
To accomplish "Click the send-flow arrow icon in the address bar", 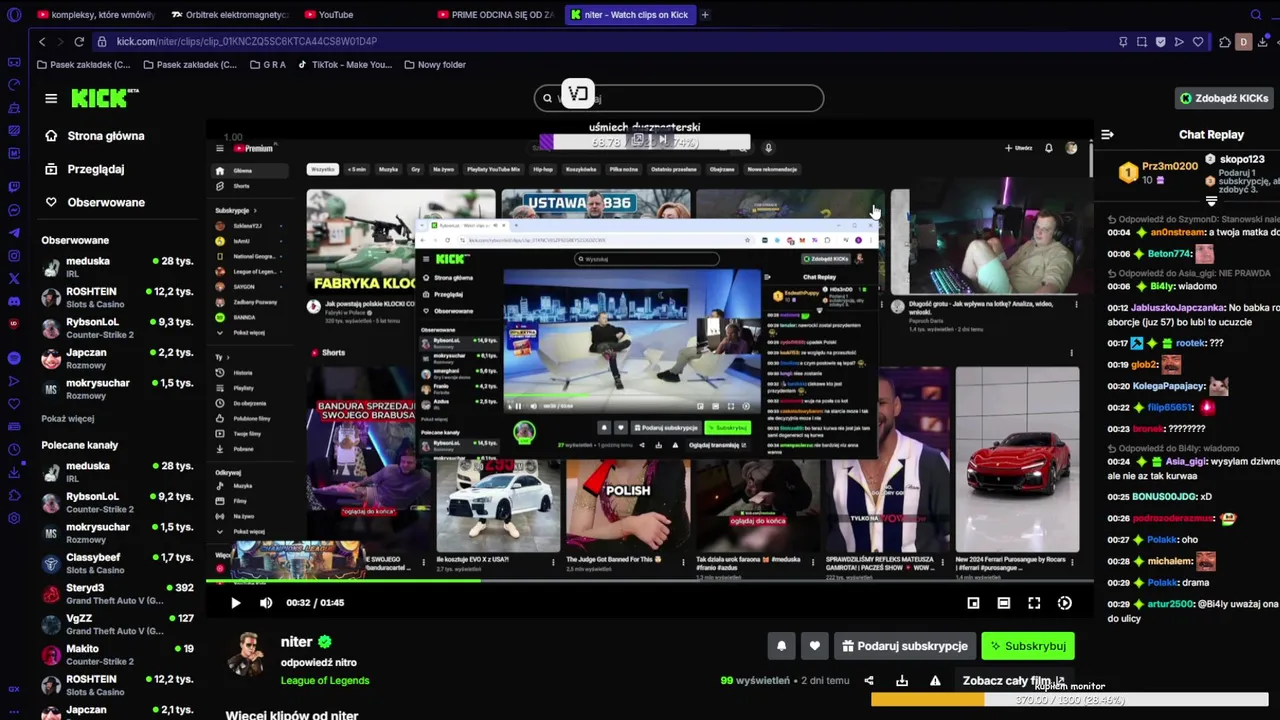I will click(1179, 42).
